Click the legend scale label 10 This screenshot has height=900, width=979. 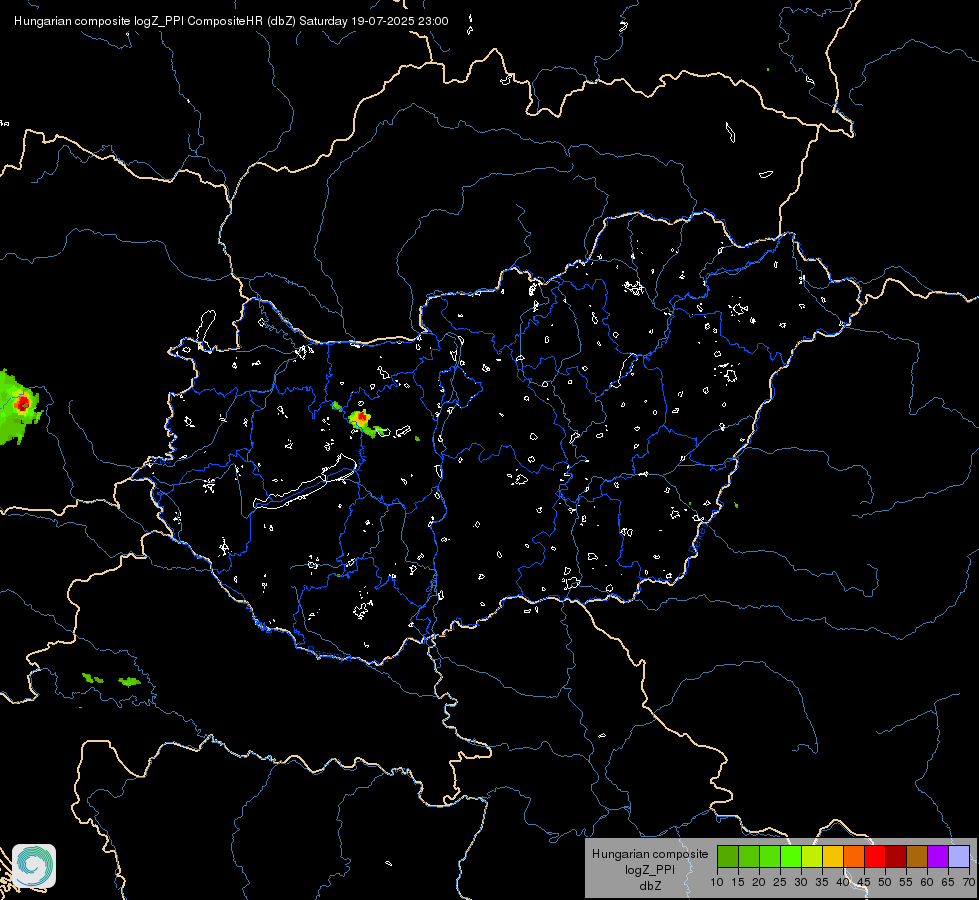(x=717, y=883)
